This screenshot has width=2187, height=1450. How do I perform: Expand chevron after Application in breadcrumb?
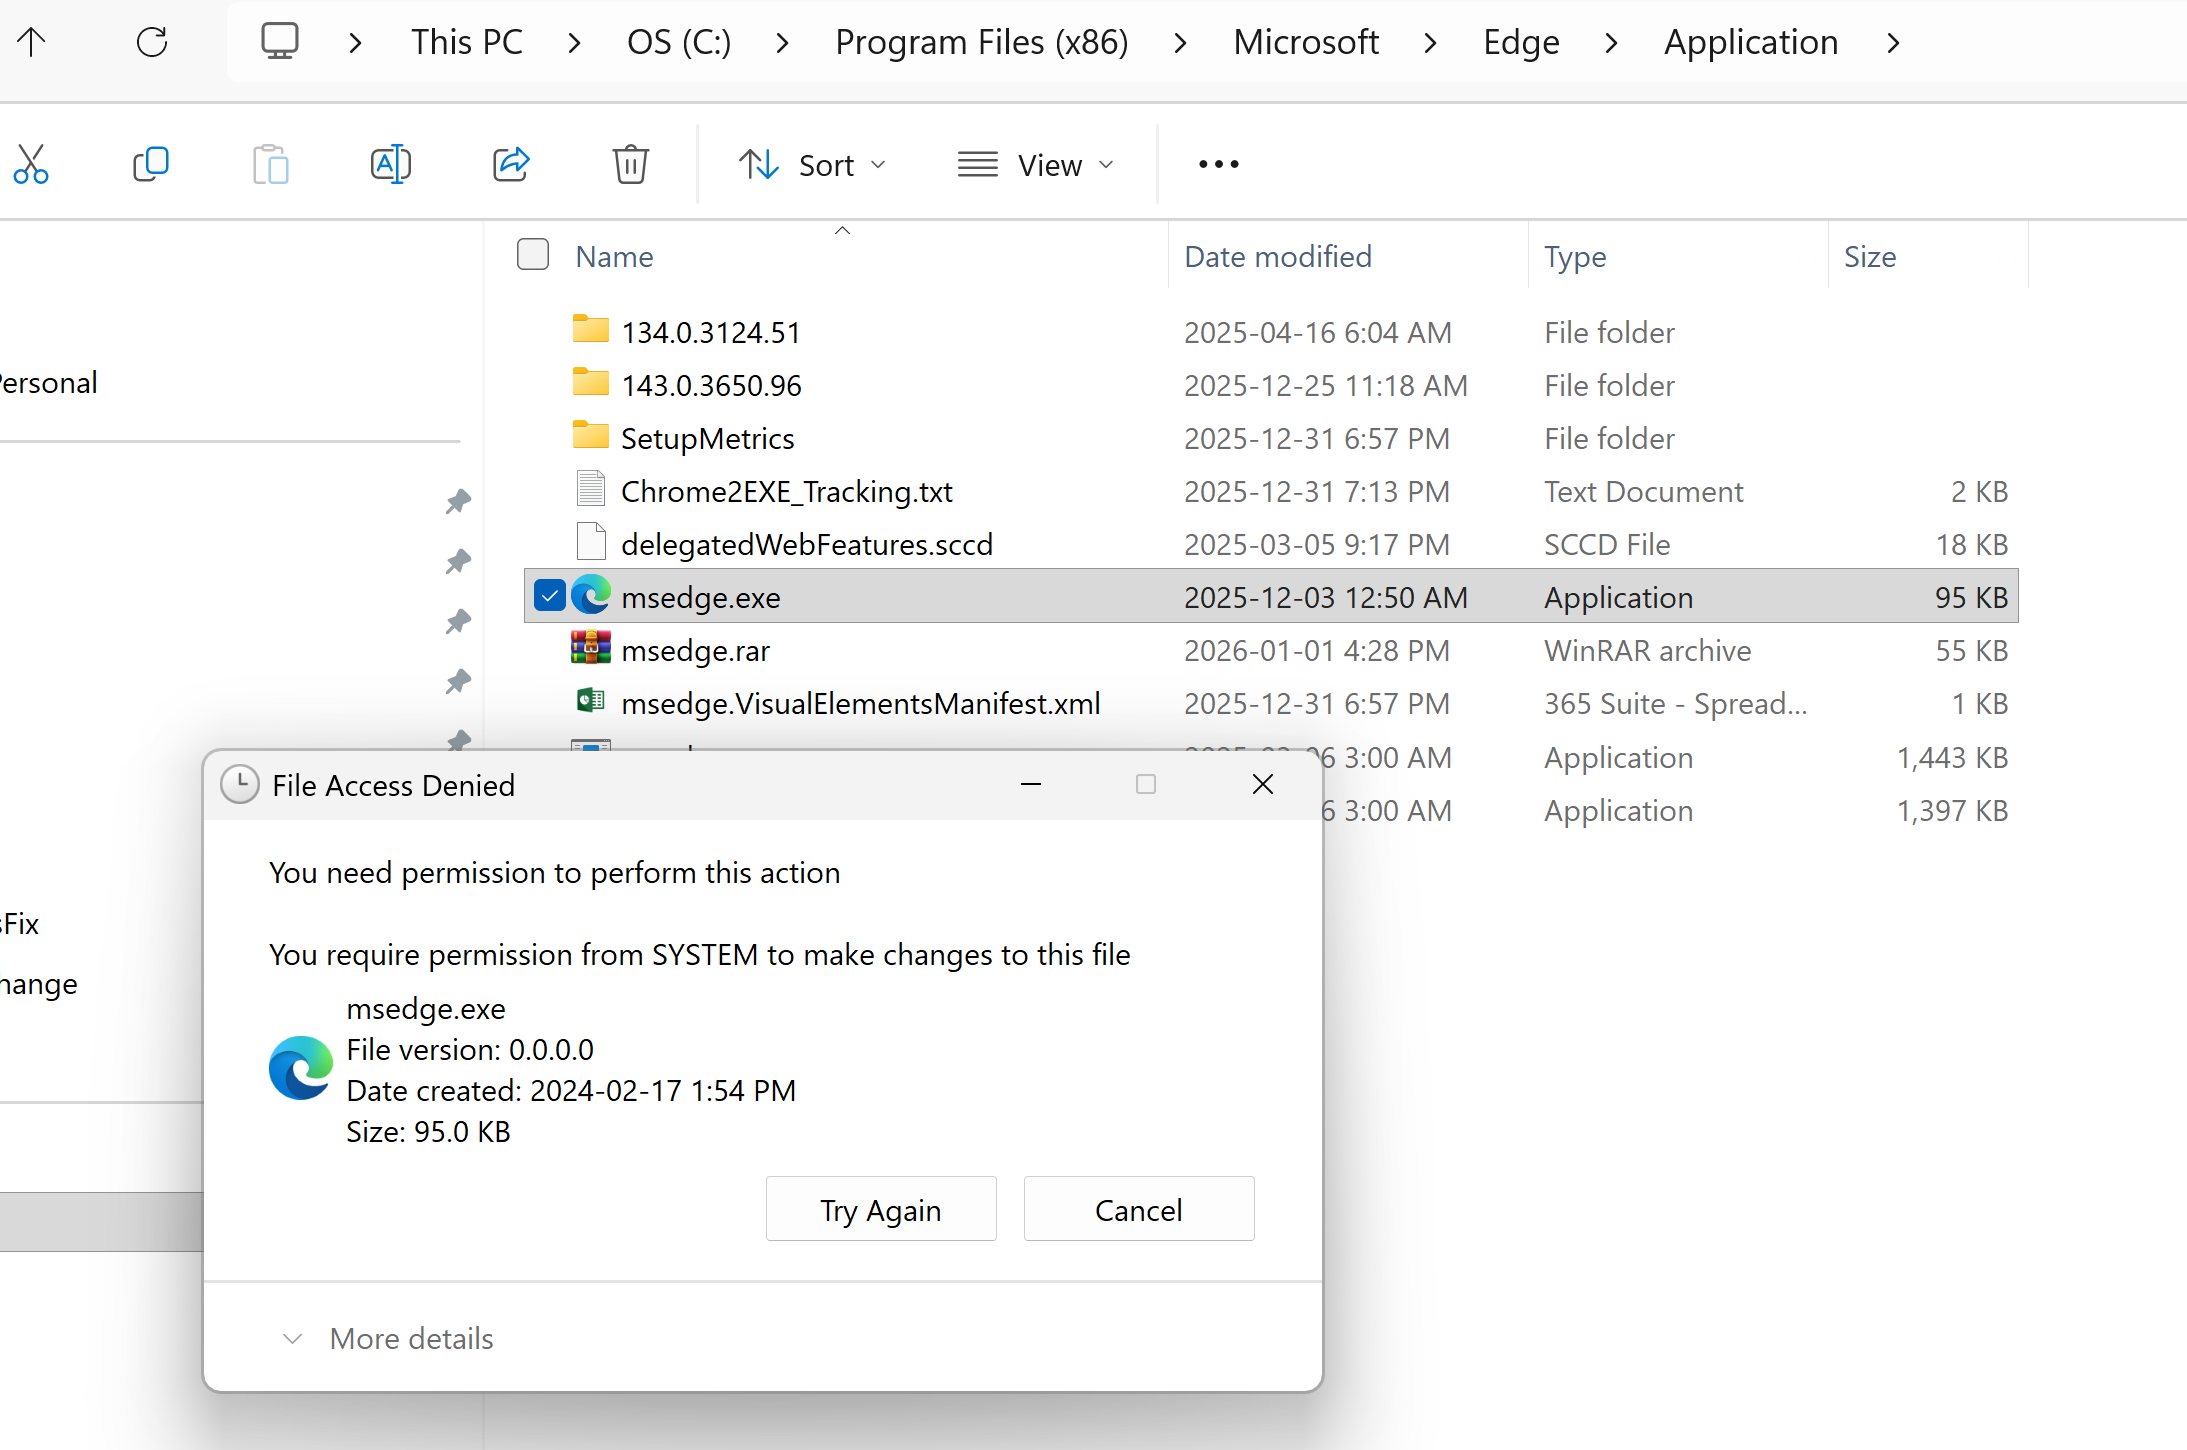(x=1892, y=43)
